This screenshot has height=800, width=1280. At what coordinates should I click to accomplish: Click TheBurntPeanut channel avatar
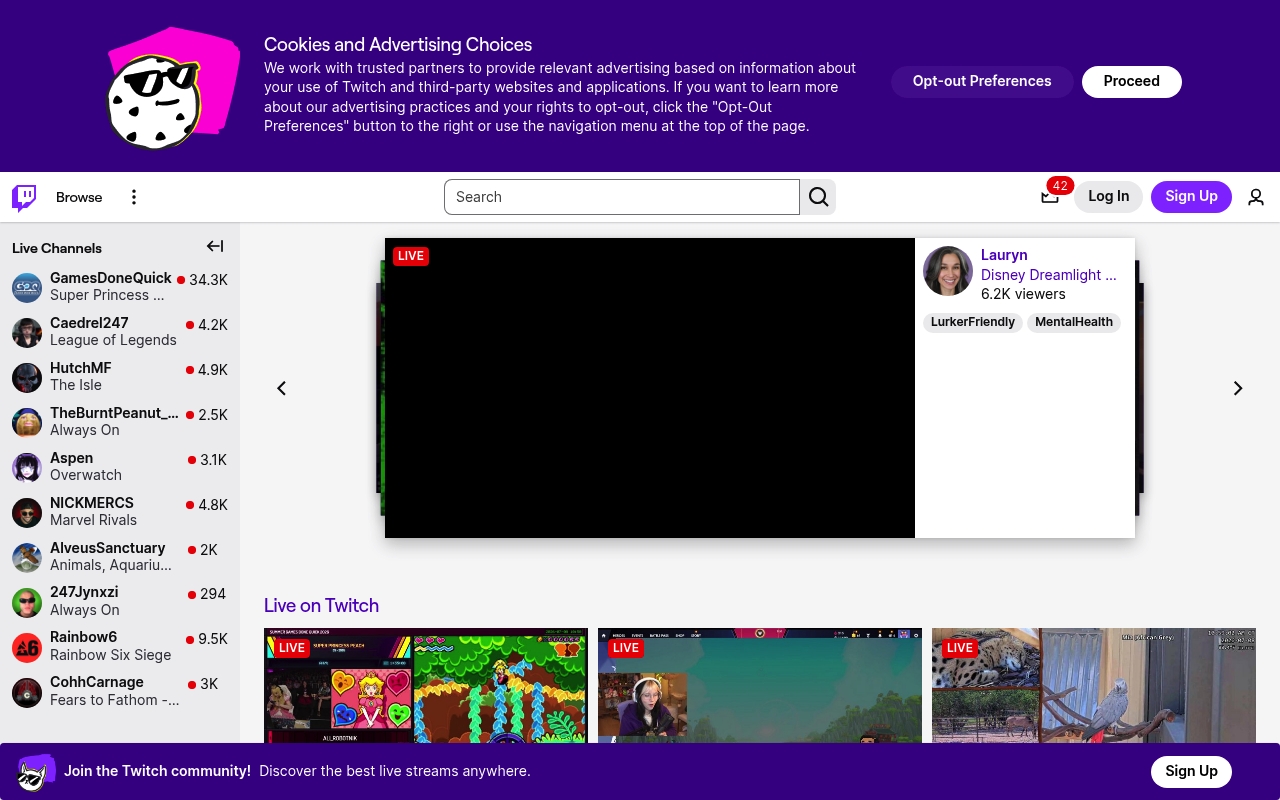point(27,423)
